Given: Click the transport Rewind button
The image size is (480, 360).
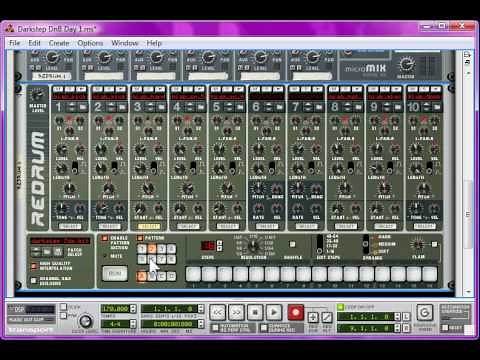Looking at the screenshot, I should 218,313.
